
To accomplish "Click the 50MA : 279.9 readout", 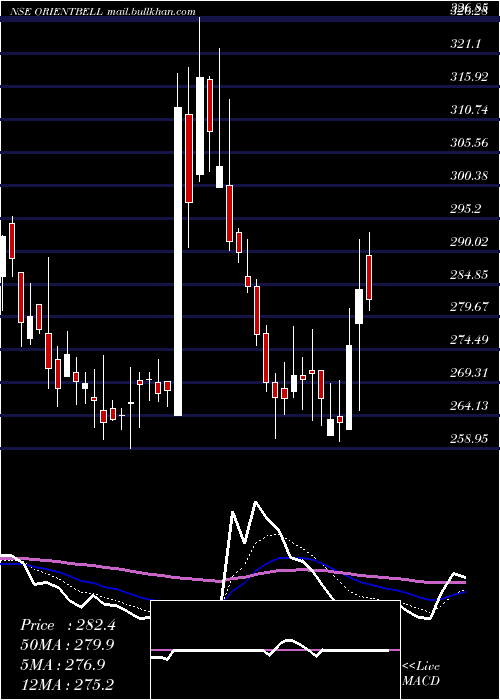I will coord(67,645).
